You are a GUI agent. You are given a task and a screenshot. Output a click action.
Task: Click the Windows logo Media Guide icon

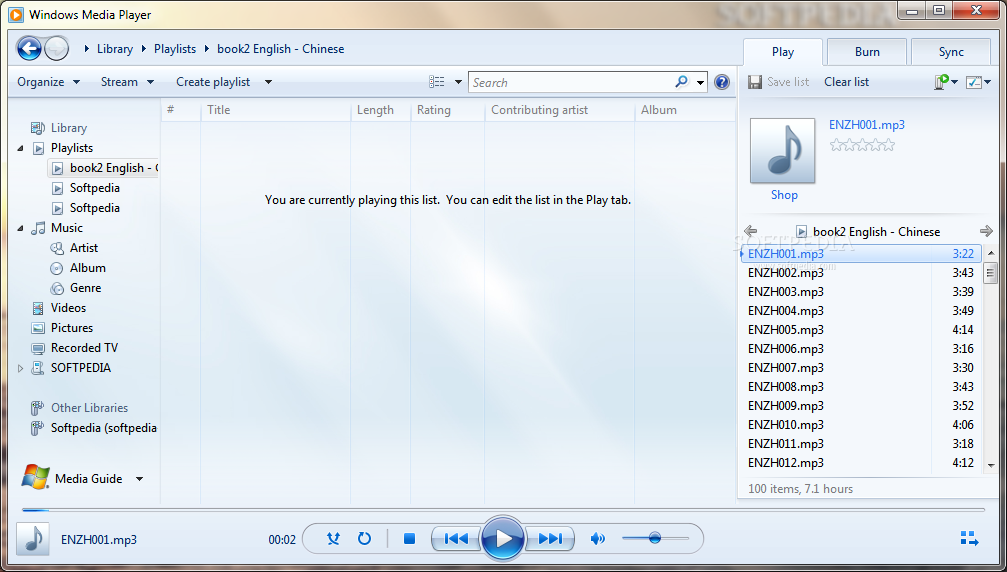tap(35, 478)
